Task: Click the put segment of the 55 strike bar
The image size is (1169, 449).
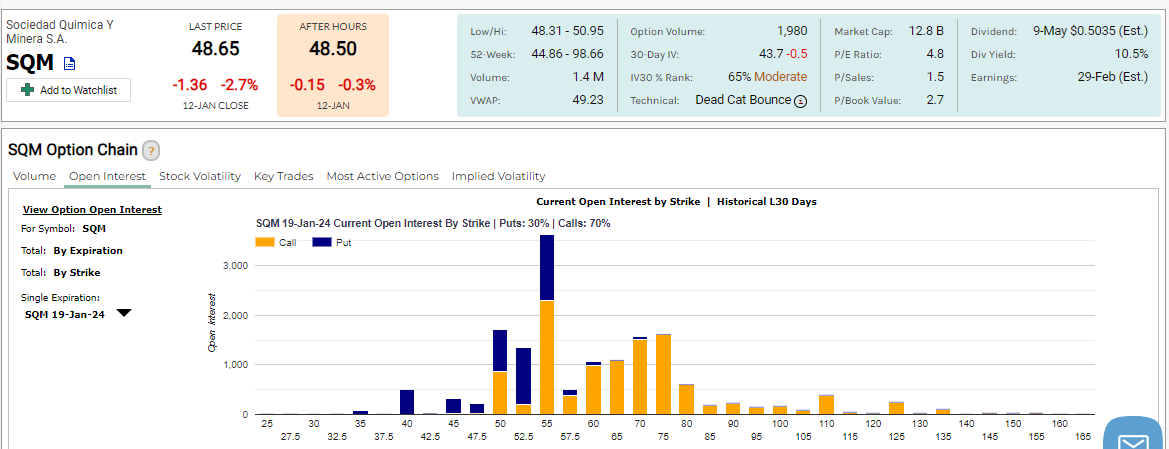Action: [x=546, y=268]
